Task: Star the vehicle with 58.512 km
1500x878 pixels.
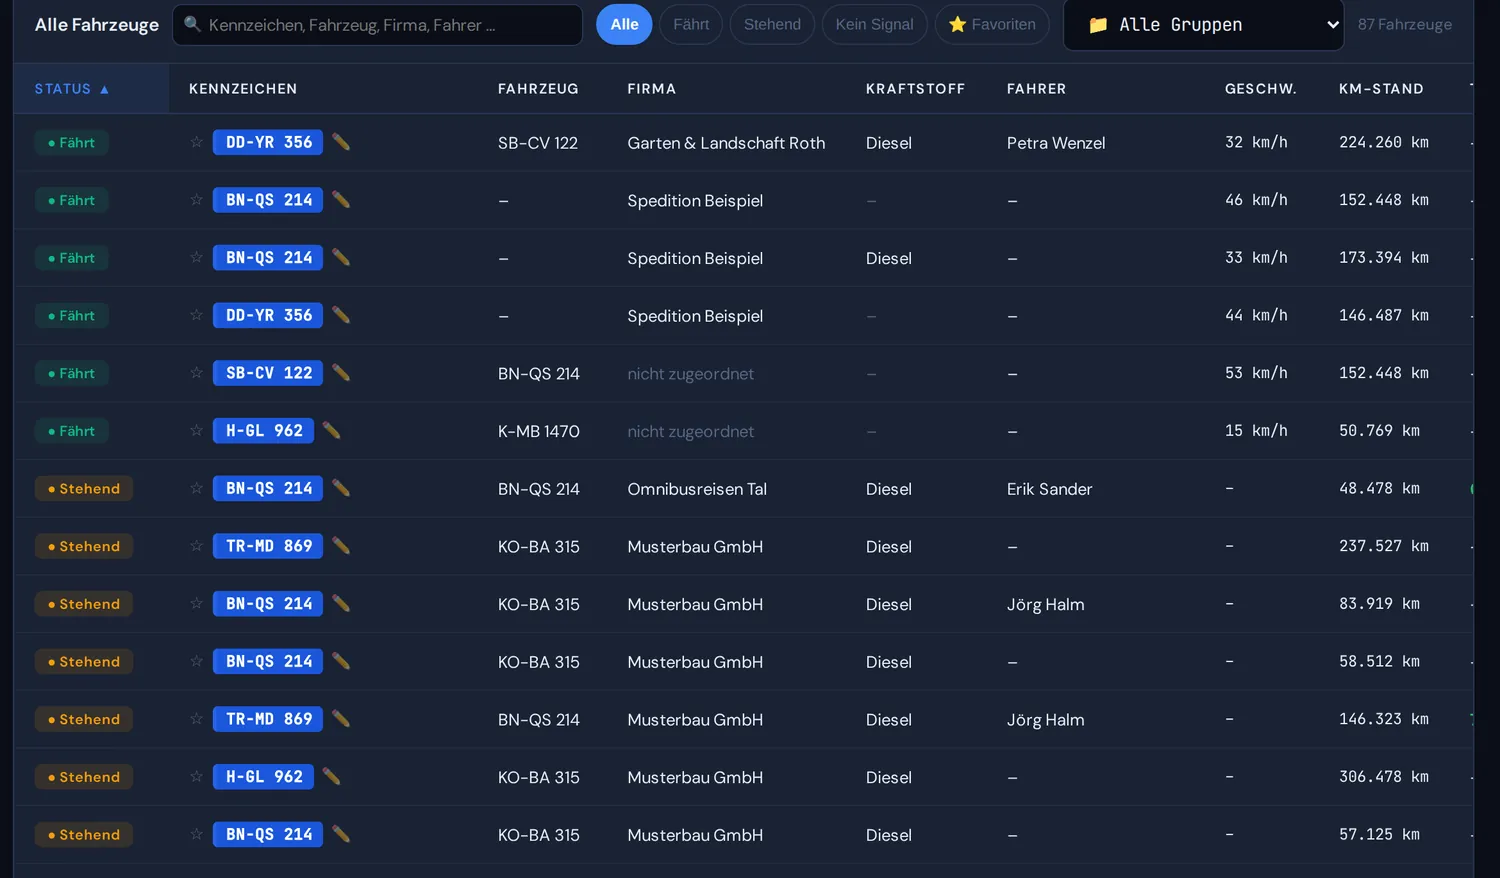Action: click(196, 661)
